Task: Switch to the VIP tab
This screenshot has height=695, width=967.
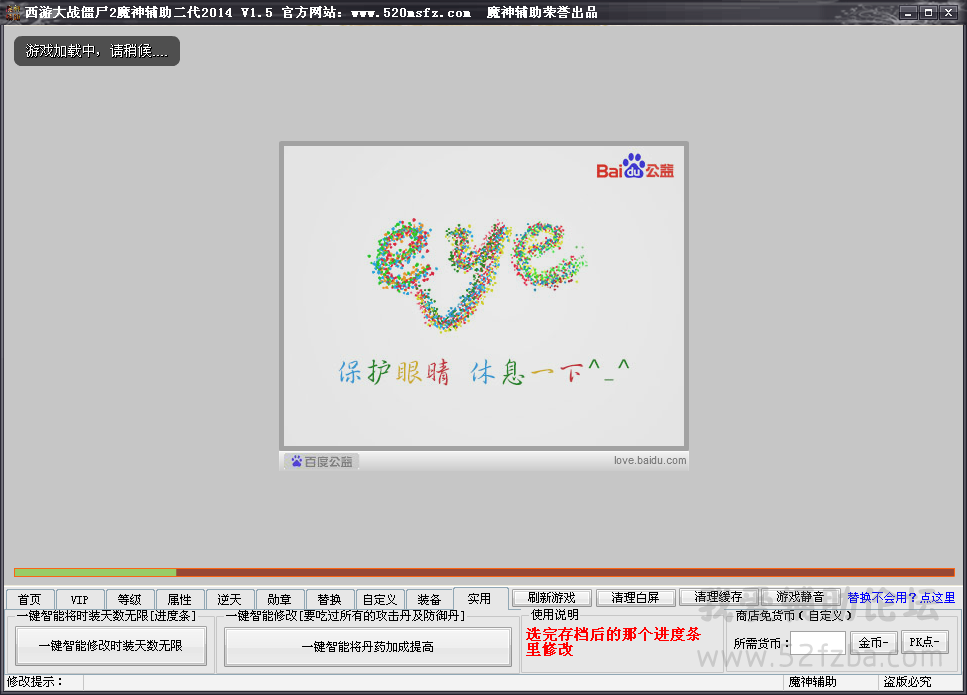Action: (x=80, y=599)
